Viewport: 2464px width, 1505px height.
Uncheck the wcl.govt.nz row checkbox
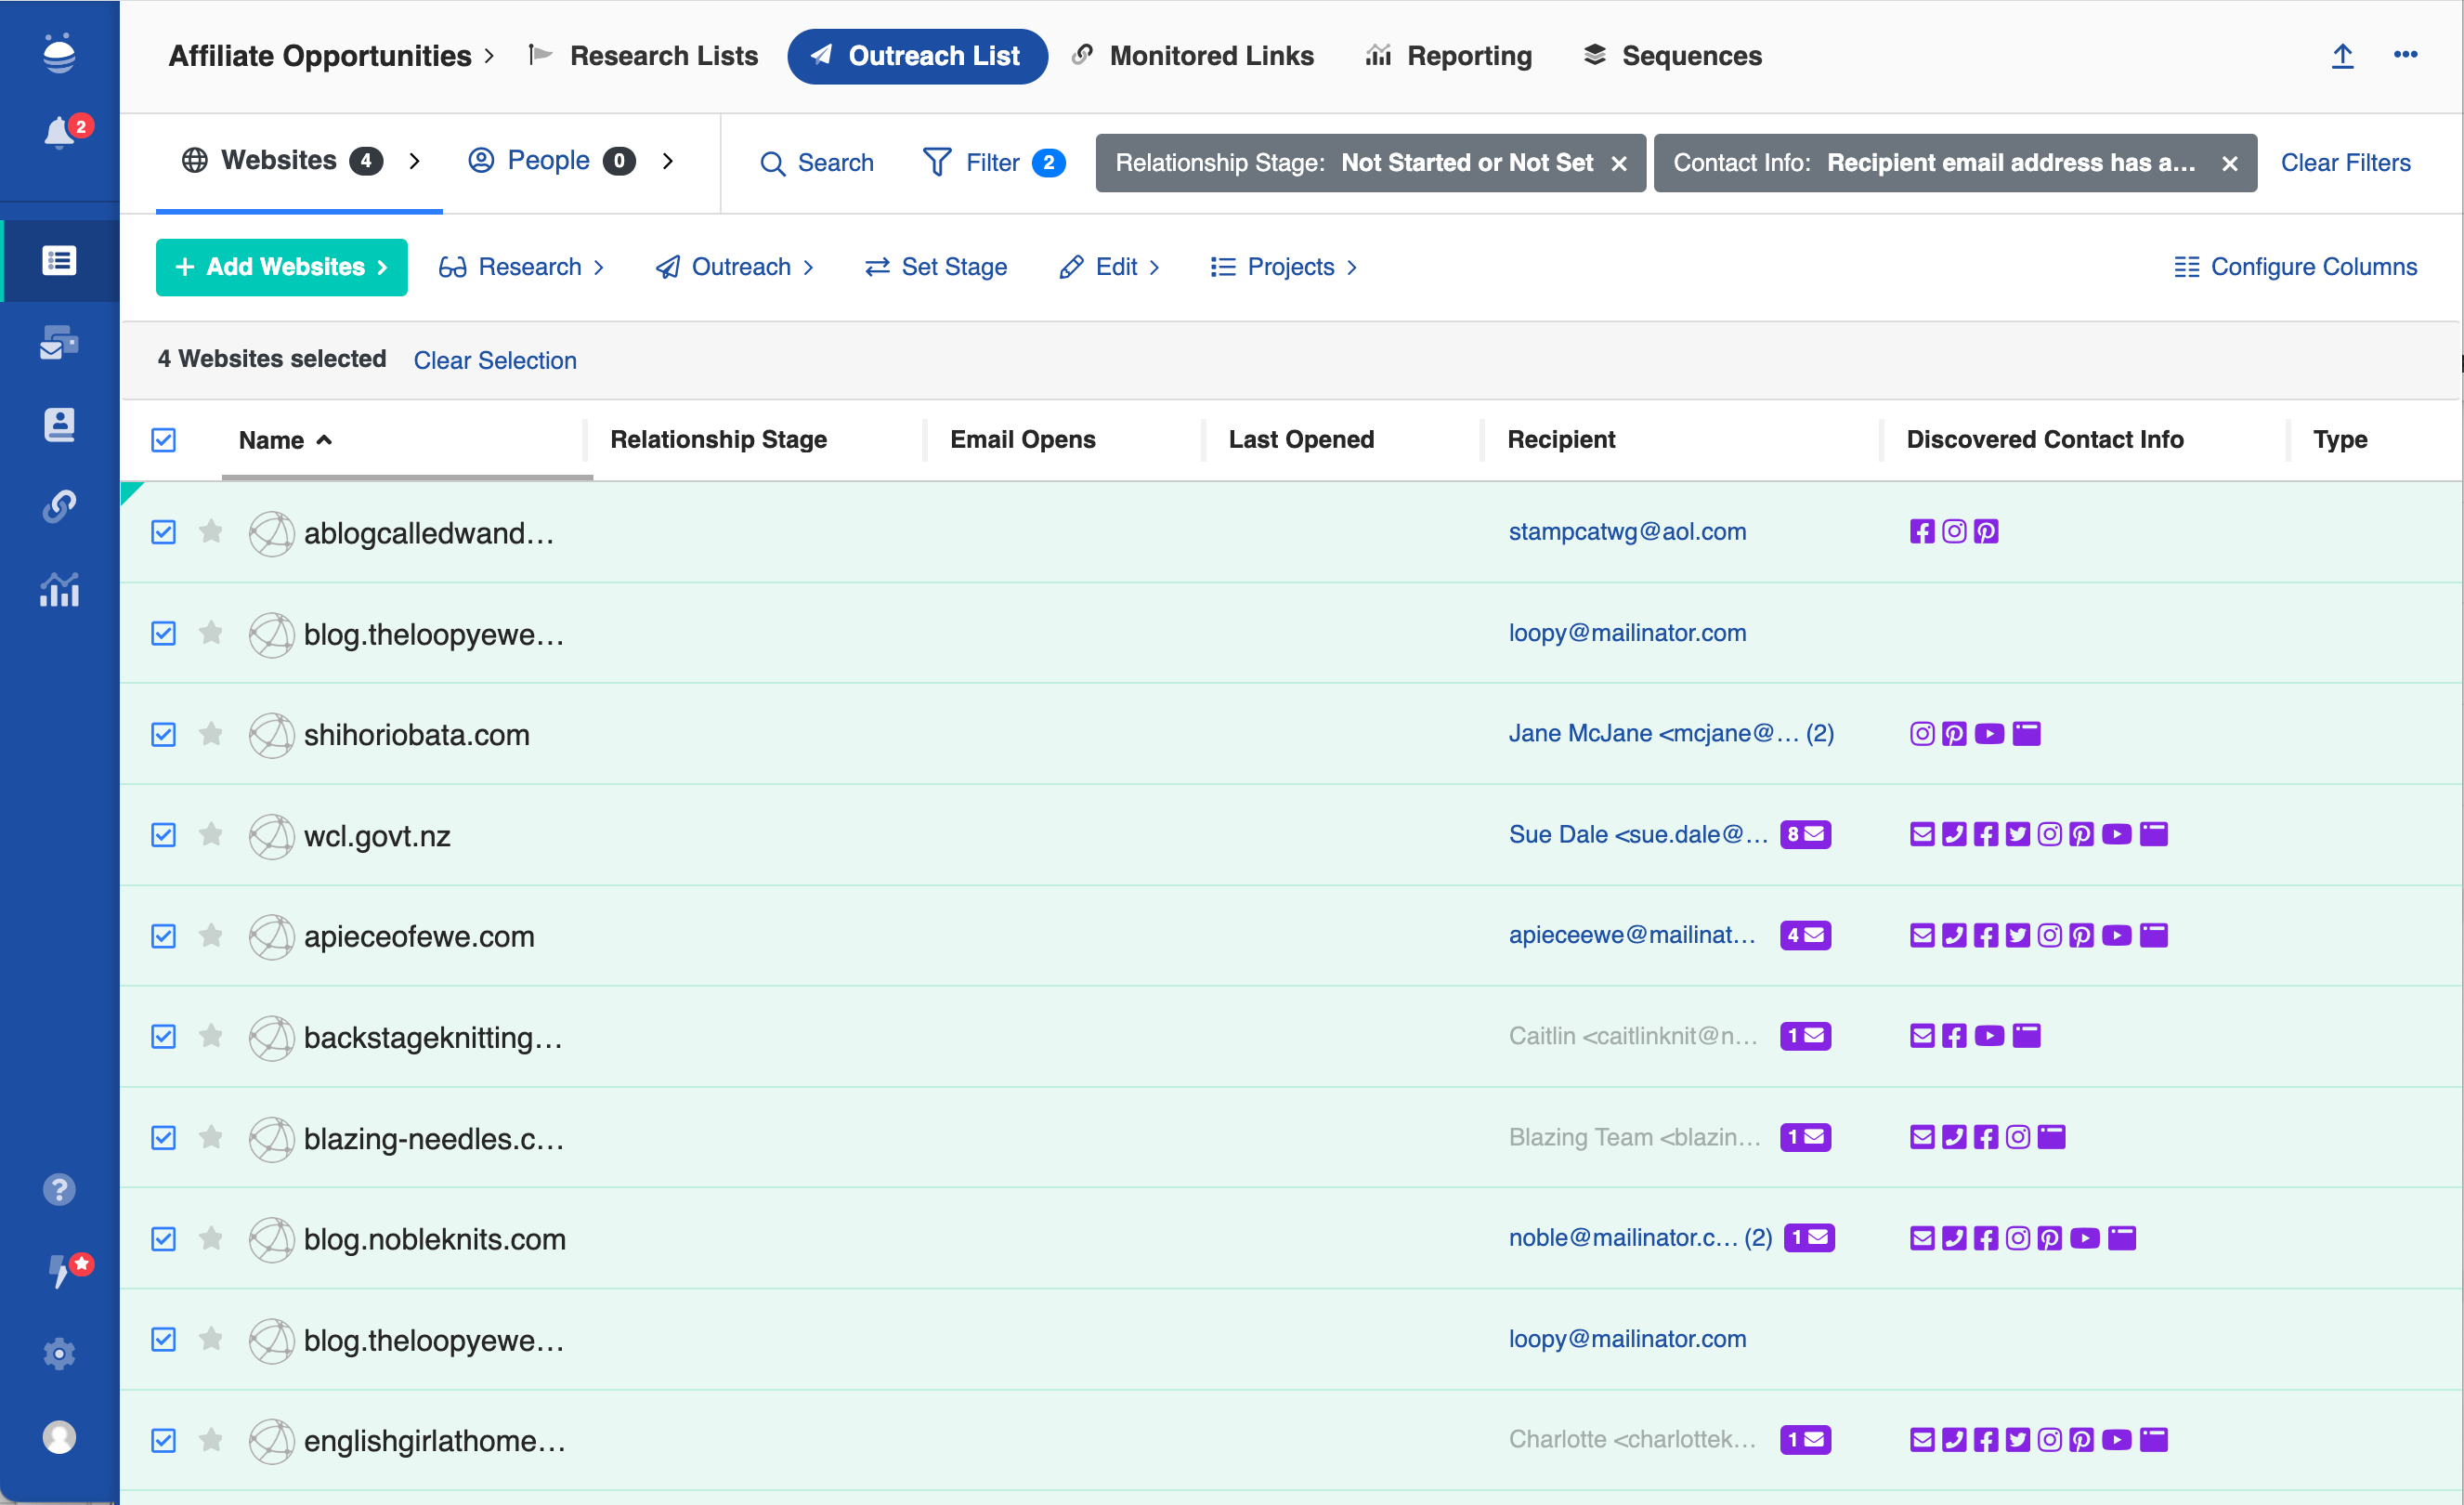[163, 835]
